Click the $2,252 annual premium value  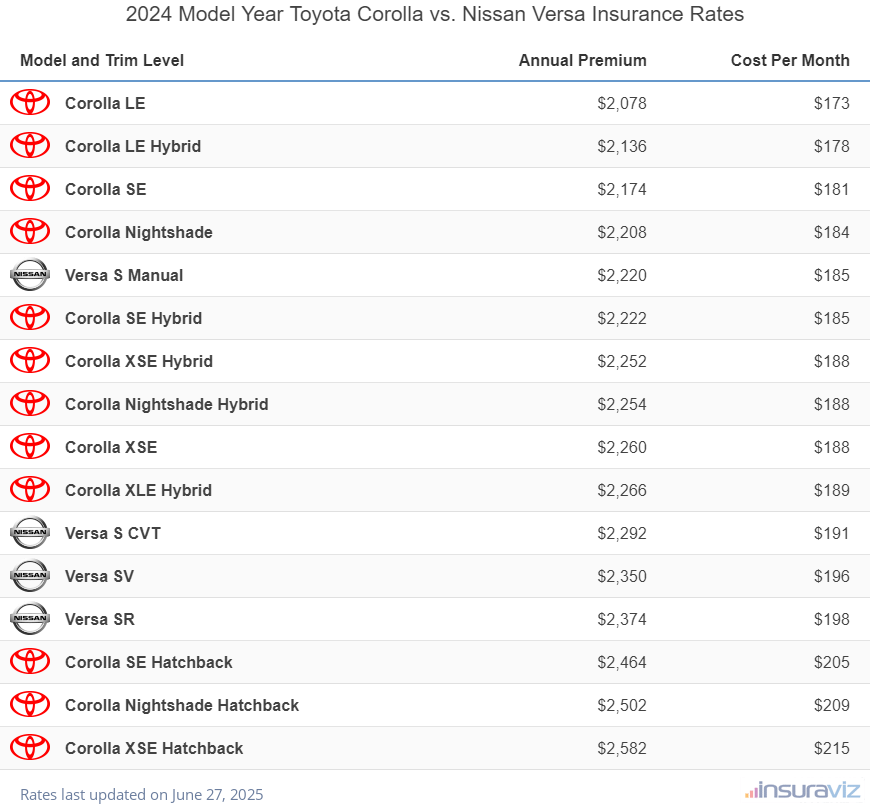click(x=622, y=361)
